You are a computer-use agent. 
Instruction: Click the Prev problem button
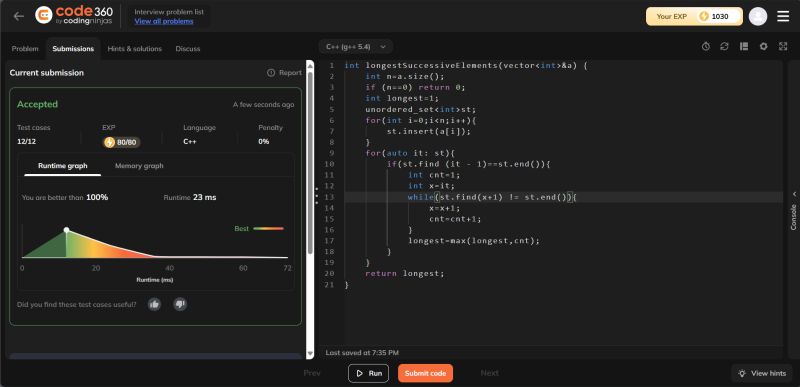tap(312, 373)
